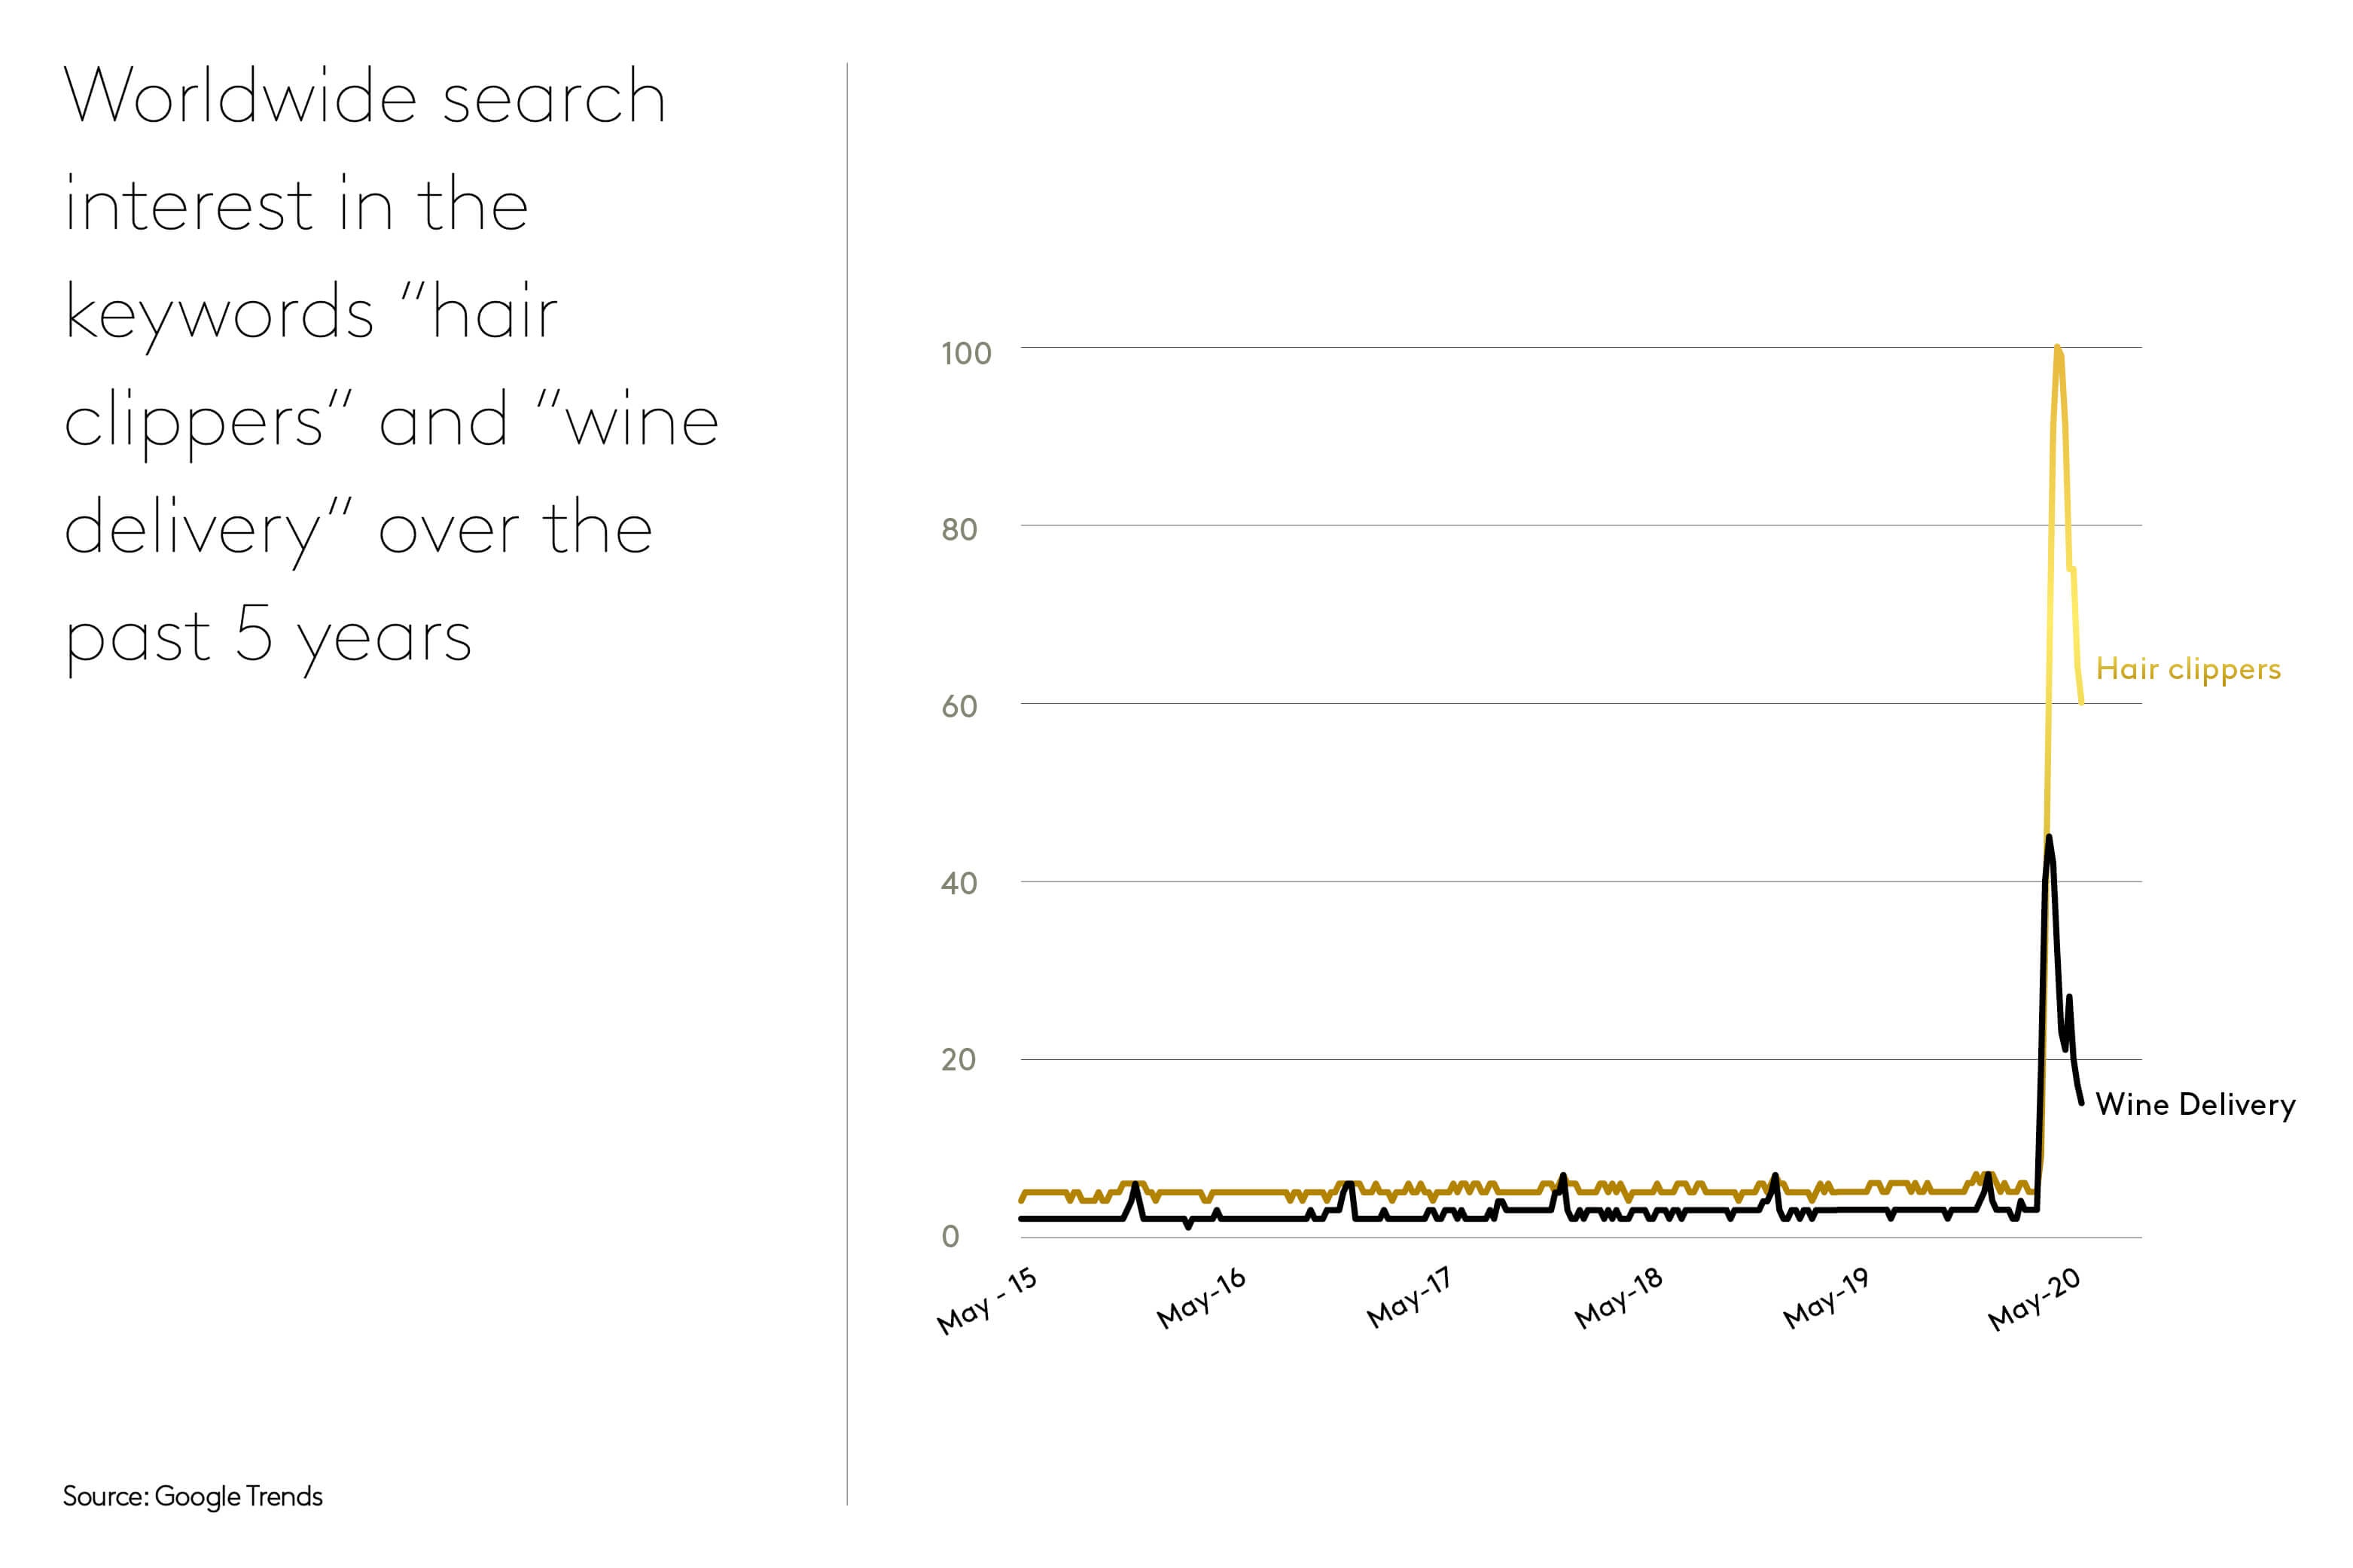Click the end point of the yellow line
The width and height of the screenshot is (2353, 1568).
2081,703
